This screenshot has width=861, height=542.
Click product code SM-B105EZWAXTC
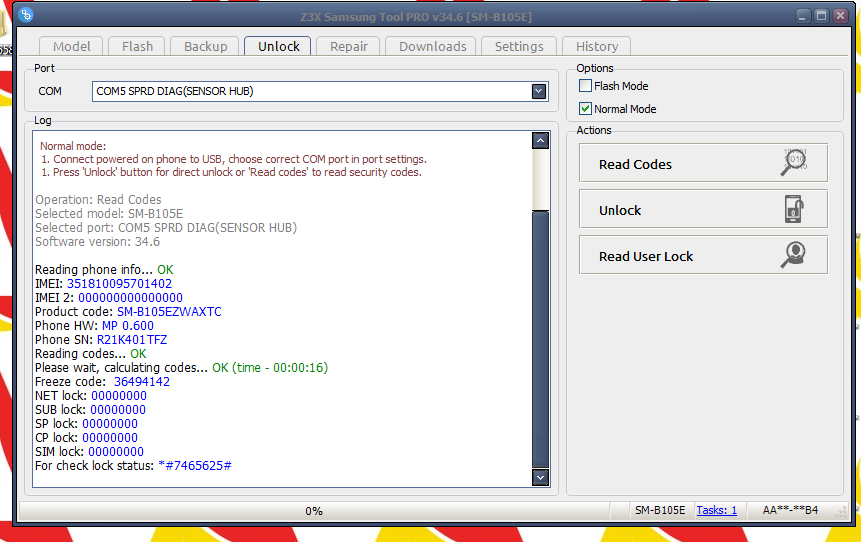coord(169,312)
